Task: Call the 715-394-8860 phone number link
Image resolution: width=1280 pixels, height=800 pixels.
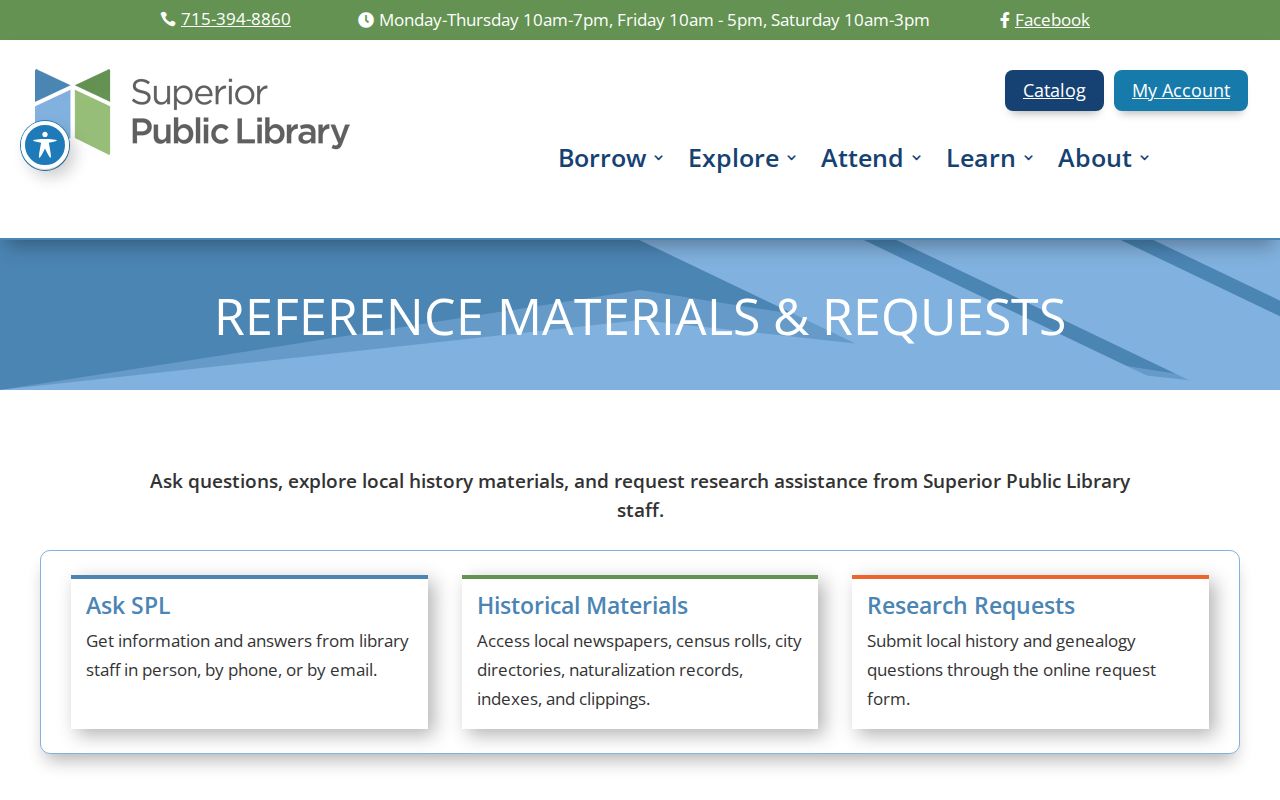Action: click(236, 19)
